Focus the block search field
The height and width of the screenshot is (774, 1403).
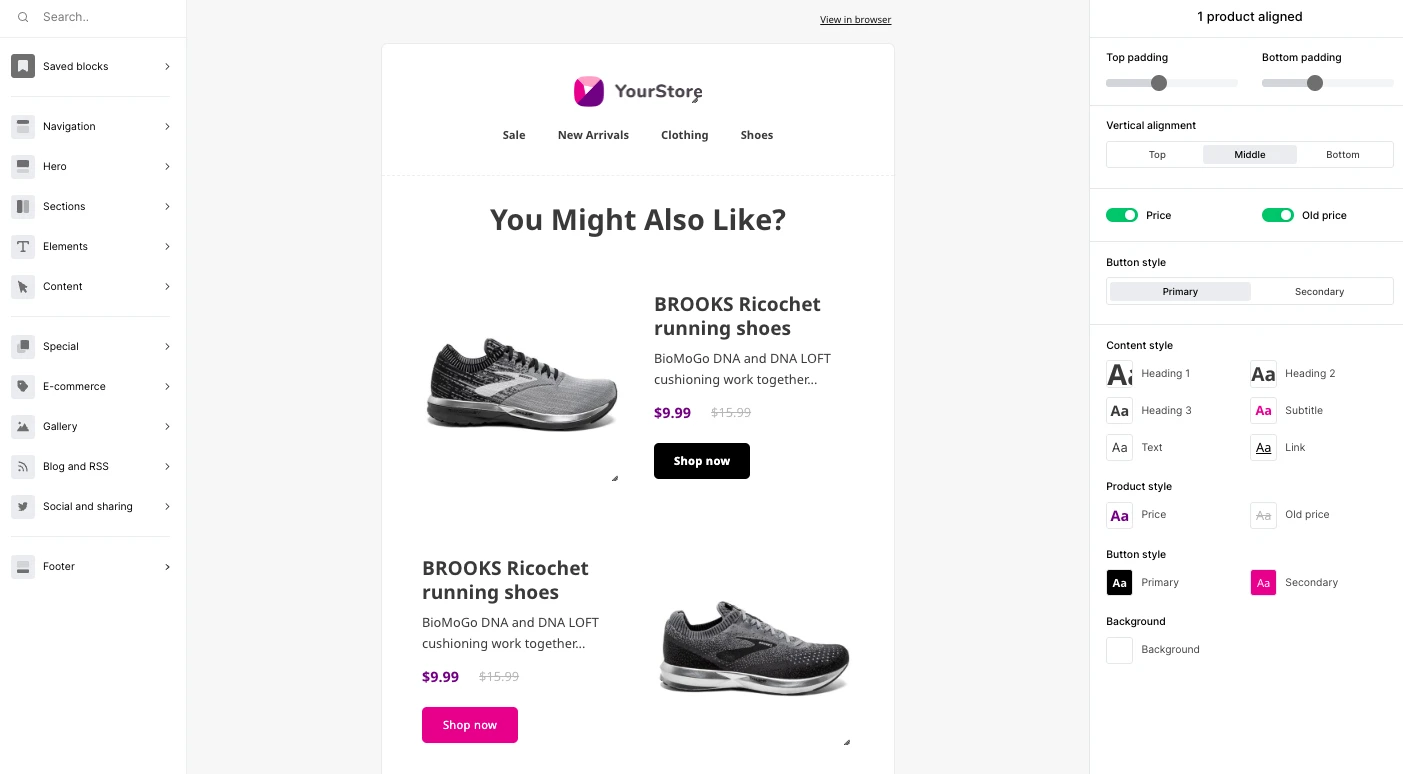[100, 17]
